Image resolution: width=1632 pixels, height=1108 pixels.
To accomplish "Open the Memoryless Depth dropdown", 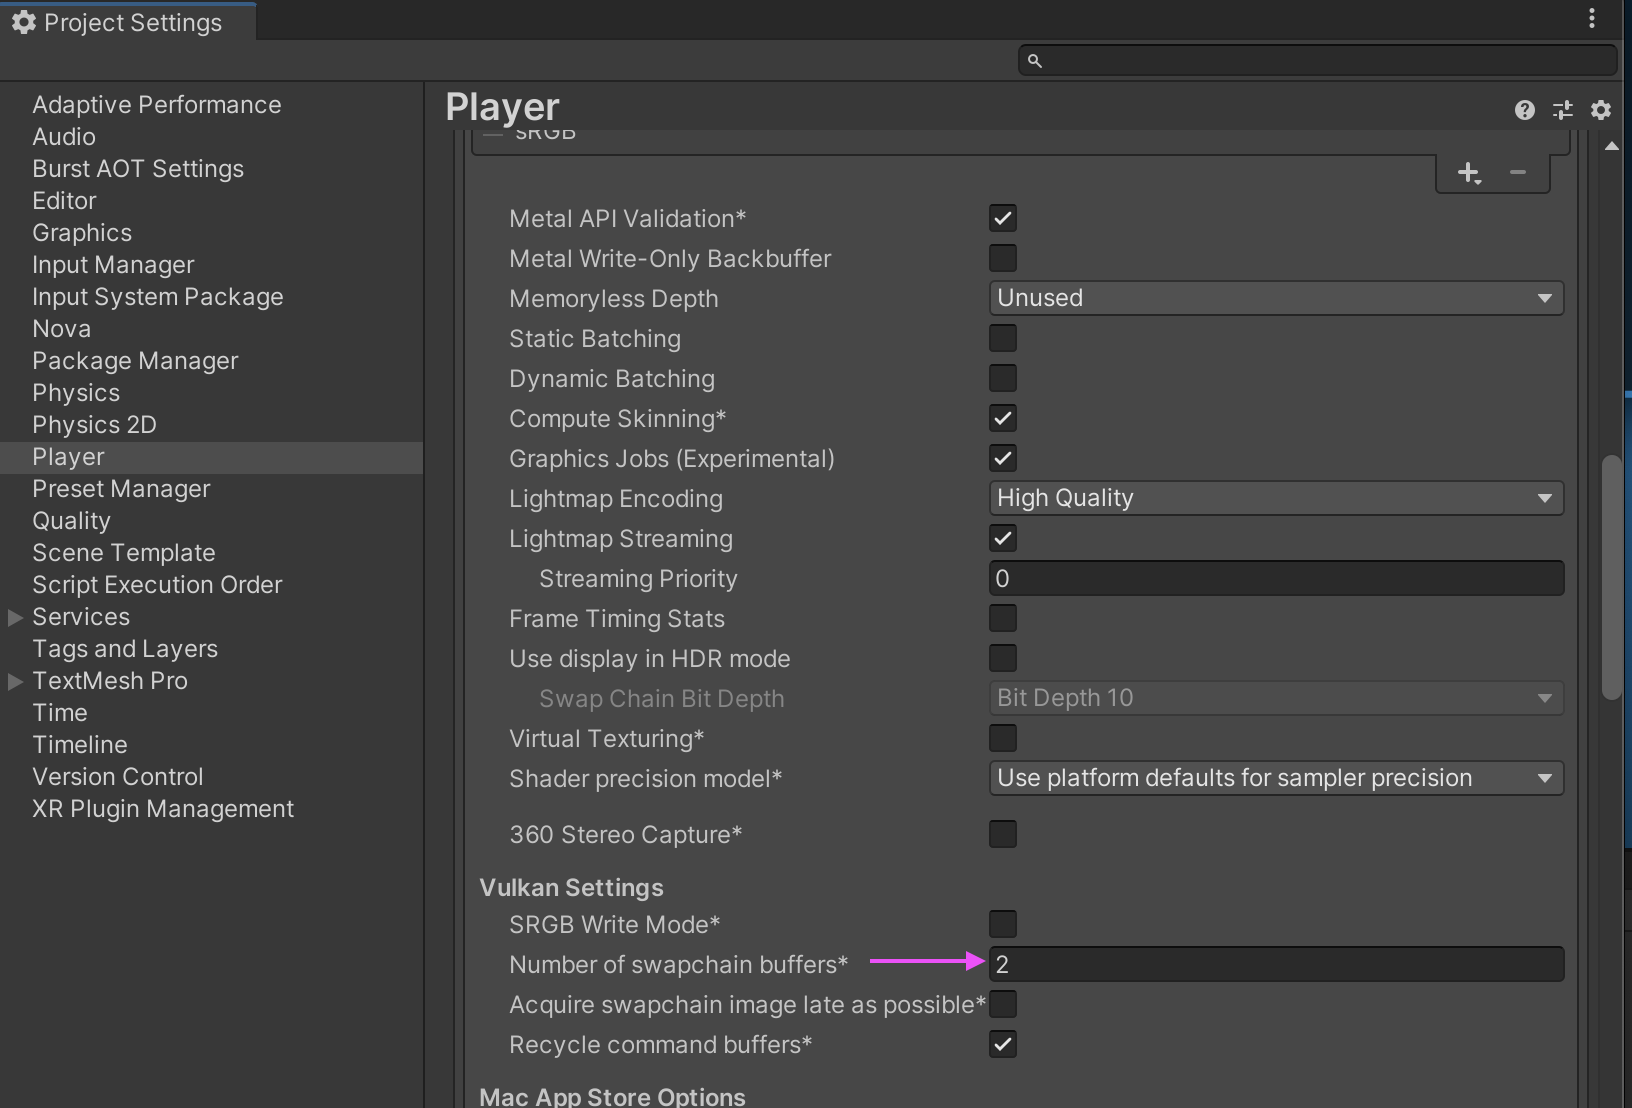I will (x=1275, y=297).
